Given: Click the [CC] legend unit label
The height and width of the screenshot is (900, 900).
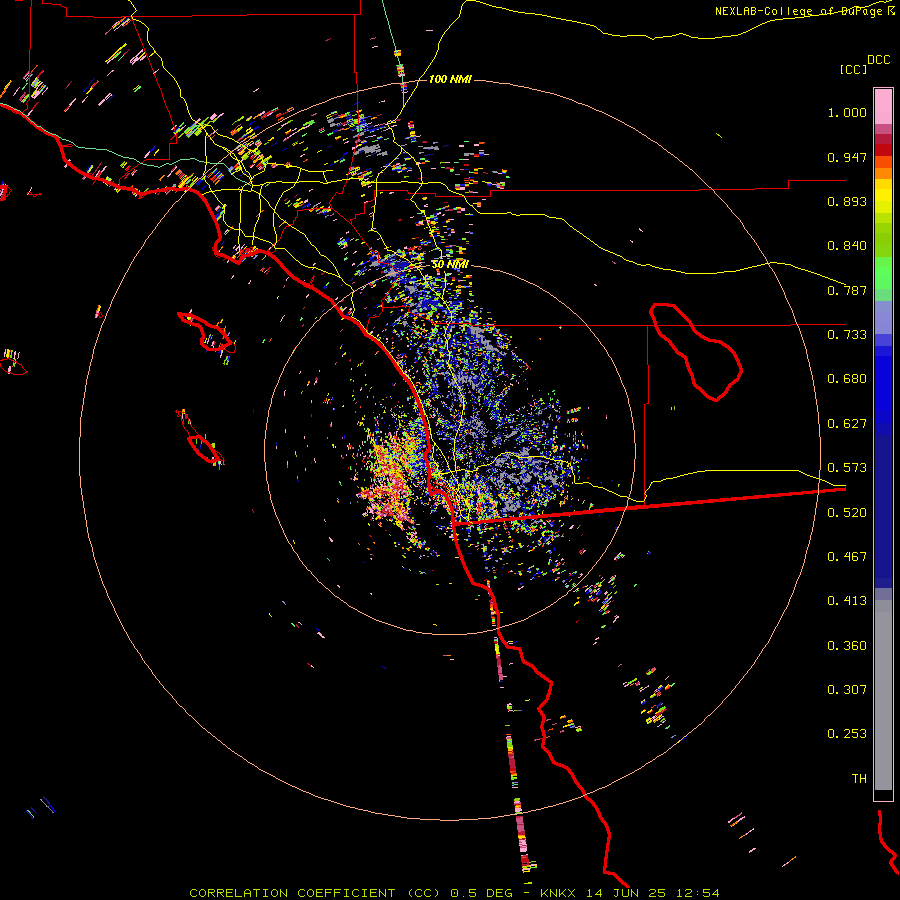Looking at the screenshot, I should point(853,69).
